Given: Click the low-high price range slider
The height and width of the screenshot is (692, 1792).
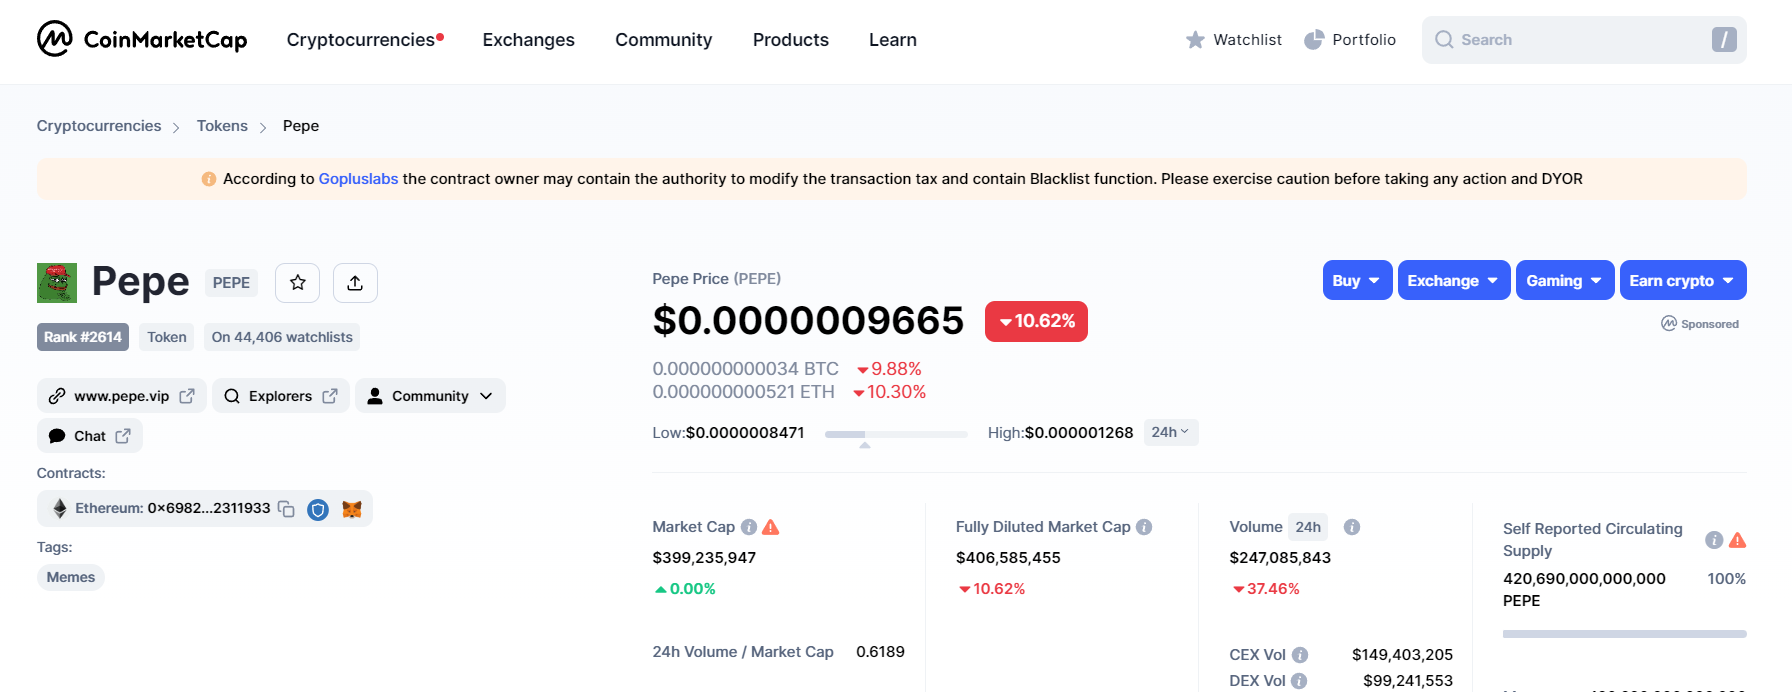Looking at the screenshot, I should point(895,434).
